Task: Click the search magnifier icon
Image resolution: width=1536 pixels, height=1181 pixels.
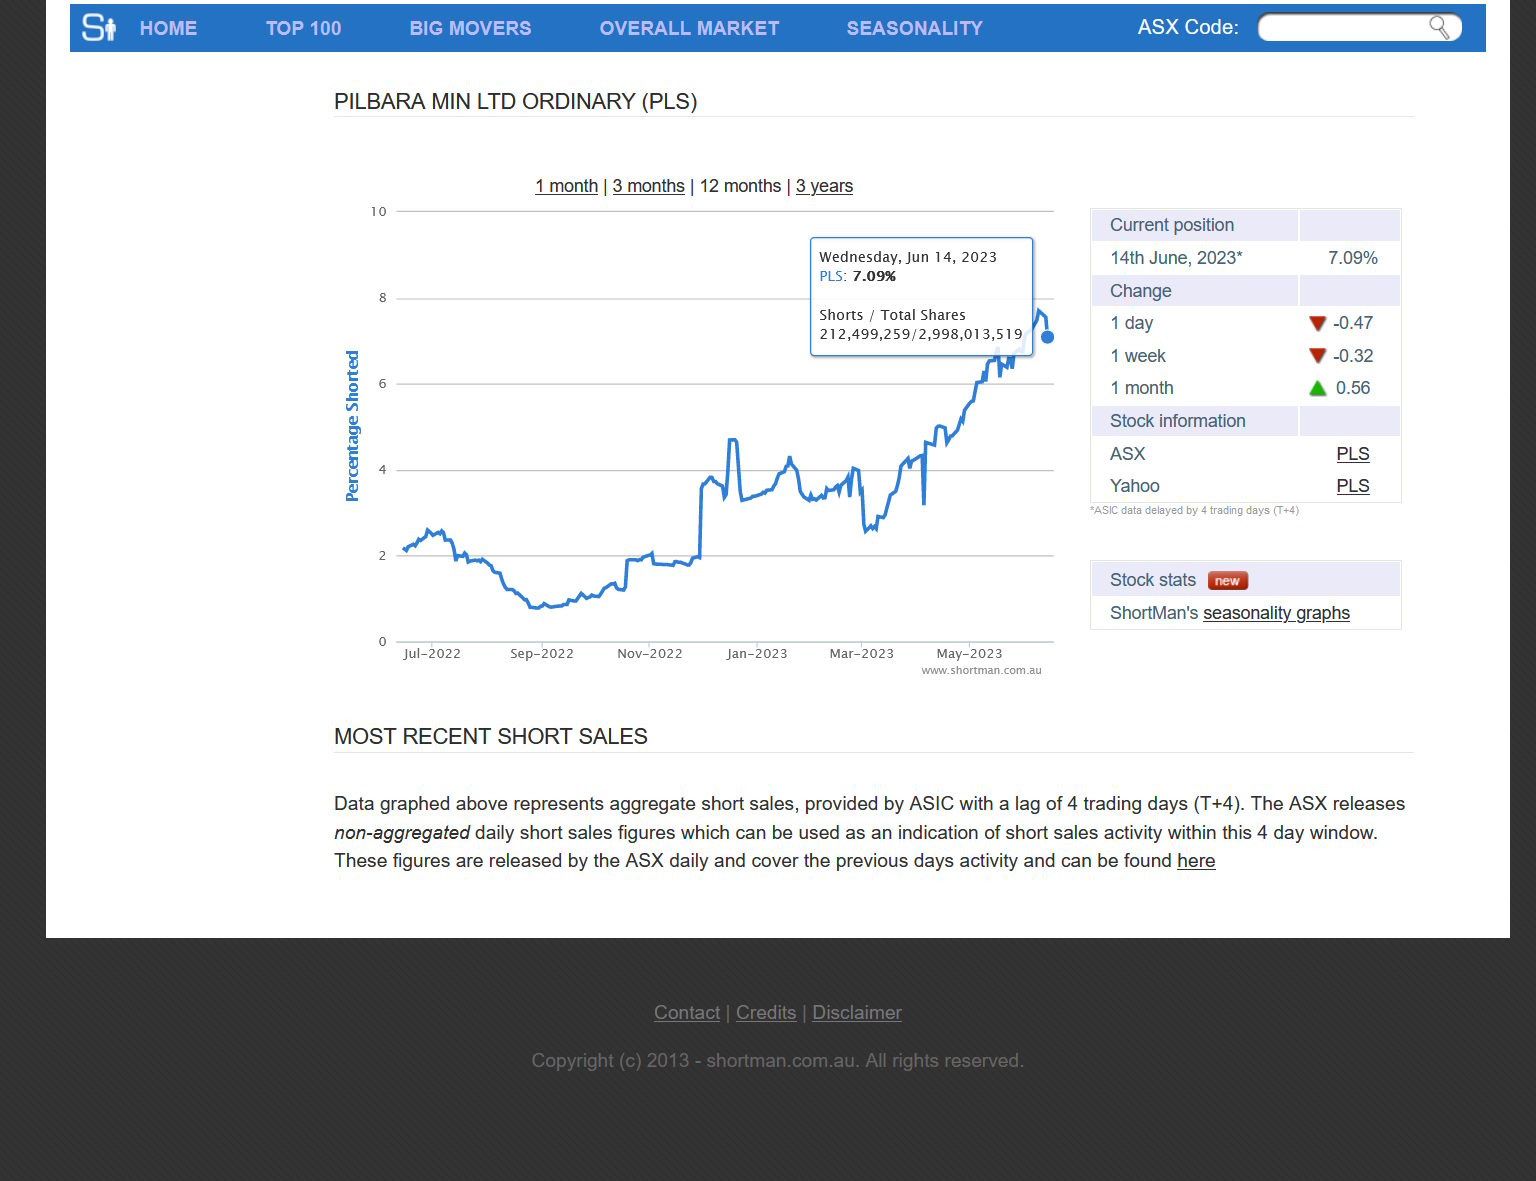Action: pyautogui.click(x=1439, y=28)
